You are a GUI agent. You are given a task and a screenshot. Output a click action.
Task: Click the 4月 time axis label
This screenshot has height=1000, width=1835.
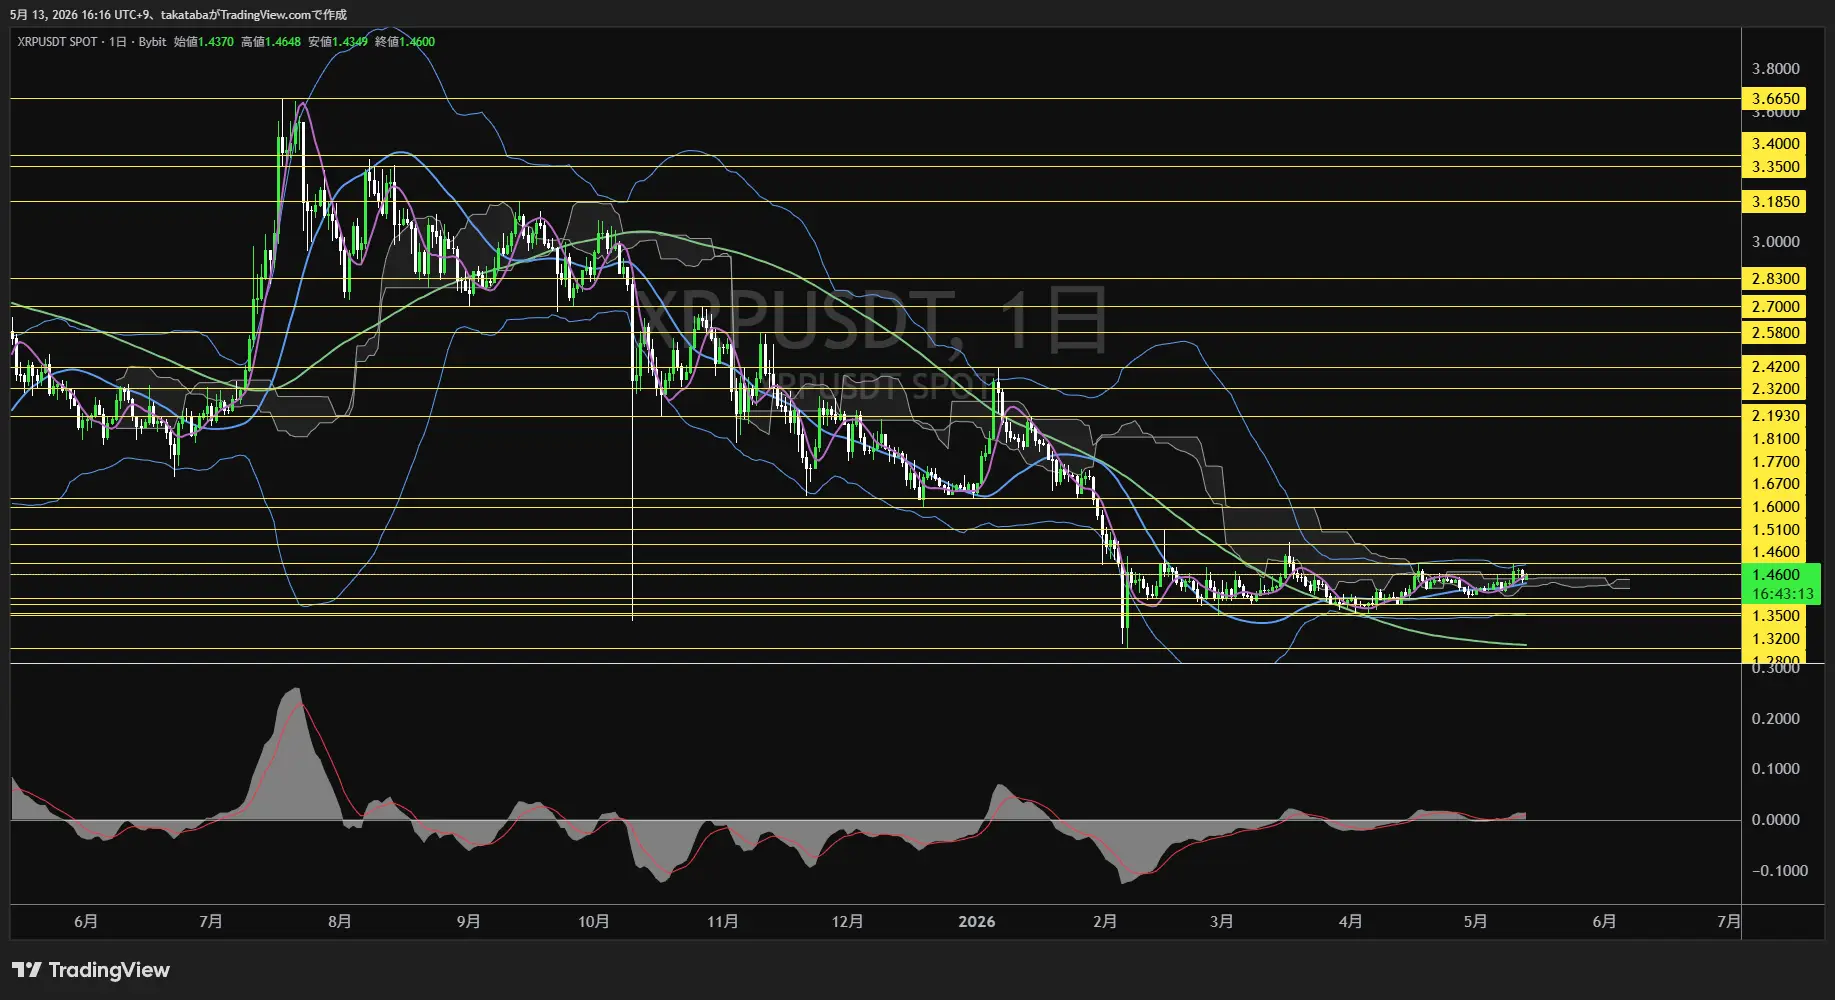click(x=1350, y=921)
